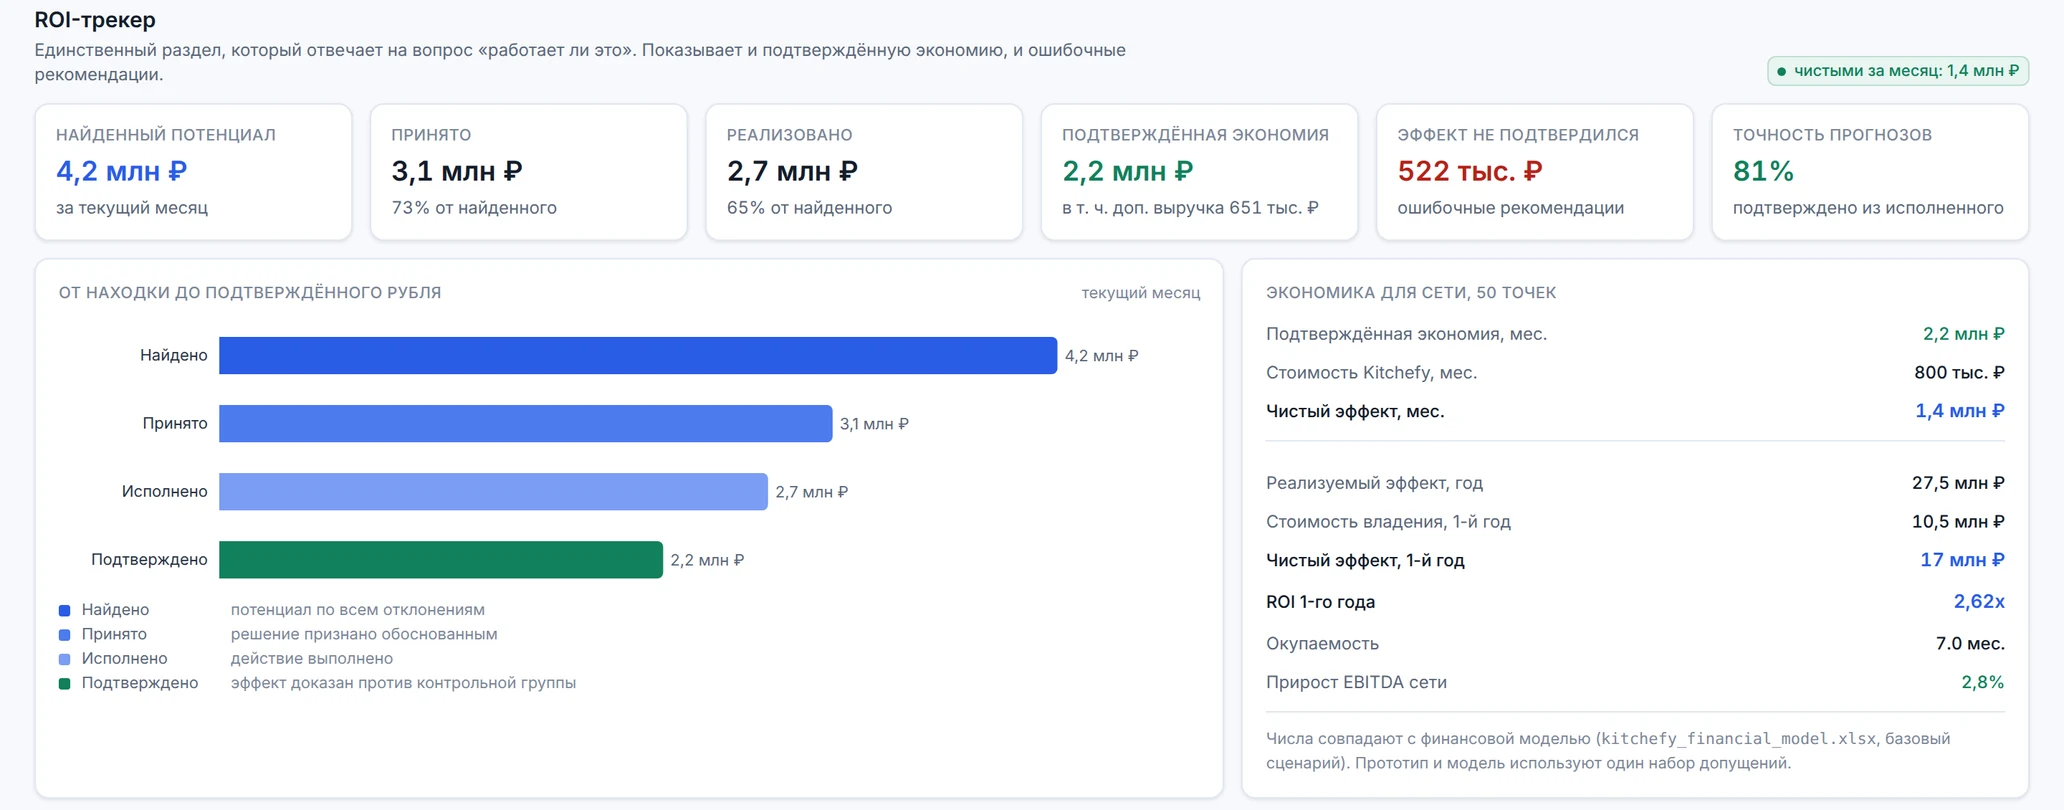
Task: Click «за текущий месяц» subtext
Action: 132,208
